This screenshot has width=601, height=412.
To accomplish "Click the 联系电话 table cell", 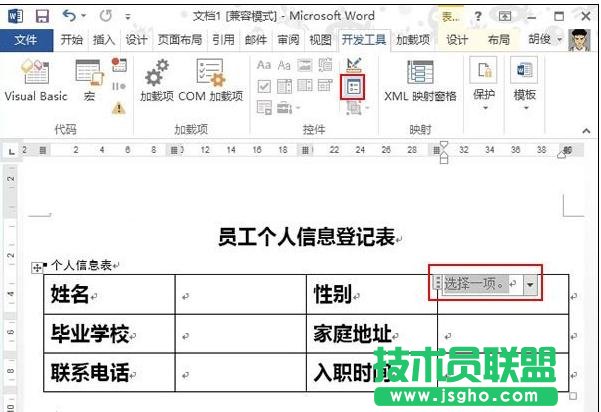I will [110, 373].
